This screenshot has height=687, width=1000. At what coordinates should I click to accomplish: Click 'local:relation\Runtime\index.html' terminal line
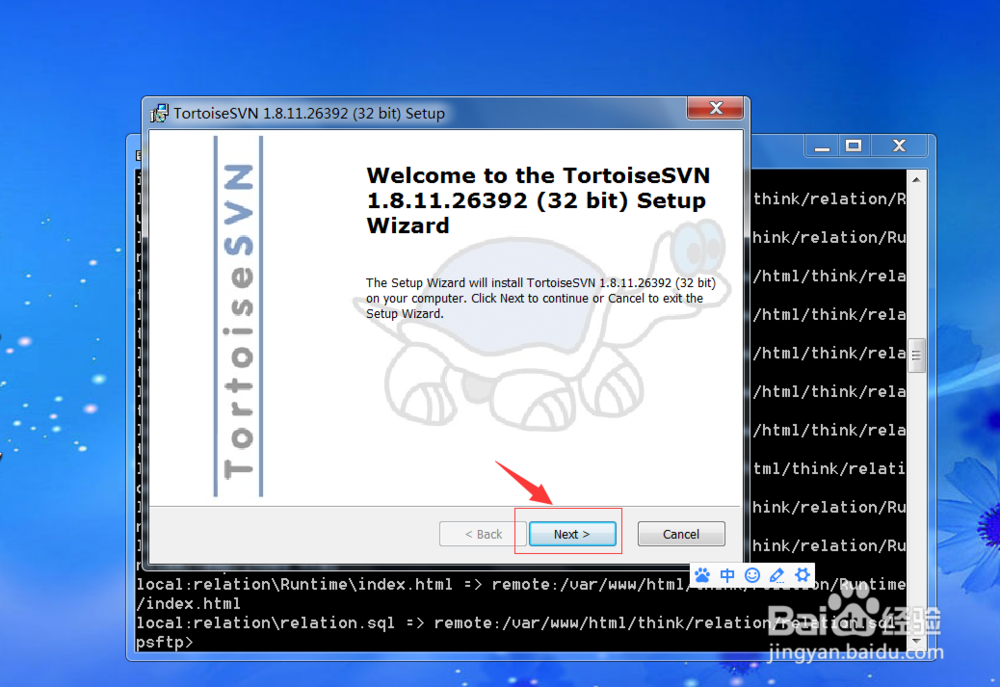tap(520, 584)
